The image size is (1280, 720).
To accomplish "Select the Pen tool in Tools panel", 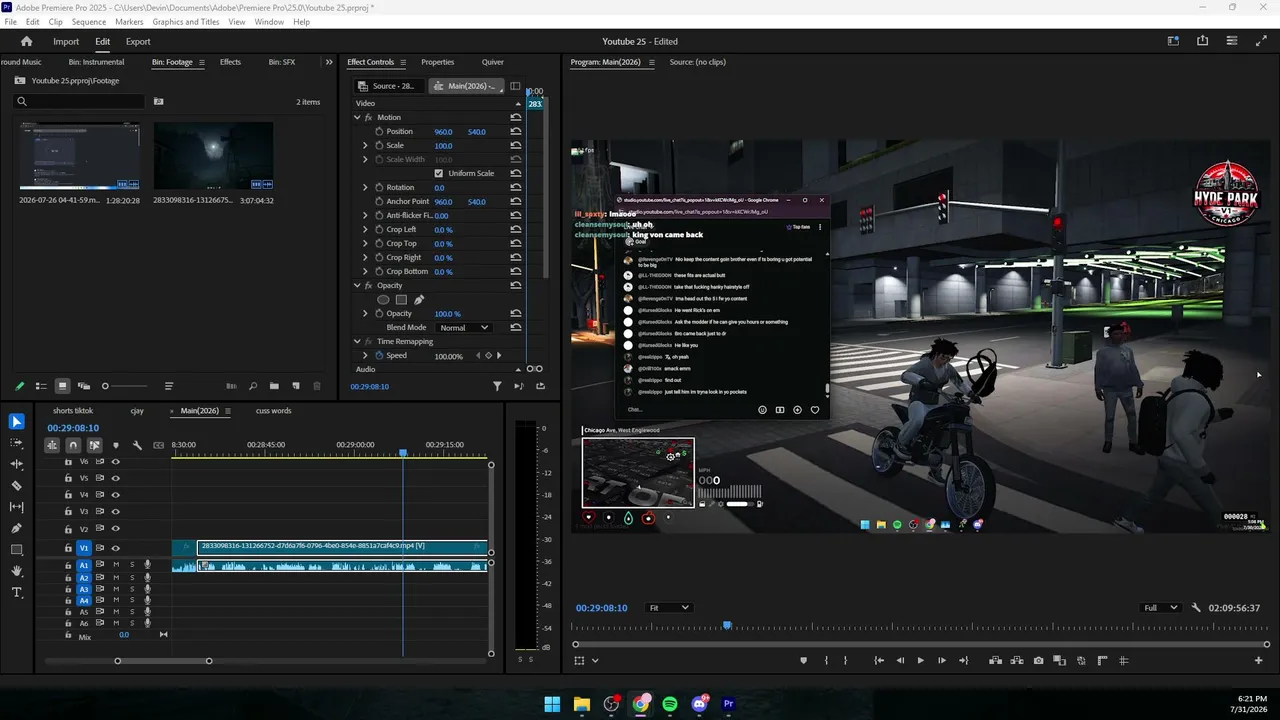I will point(17,528).
